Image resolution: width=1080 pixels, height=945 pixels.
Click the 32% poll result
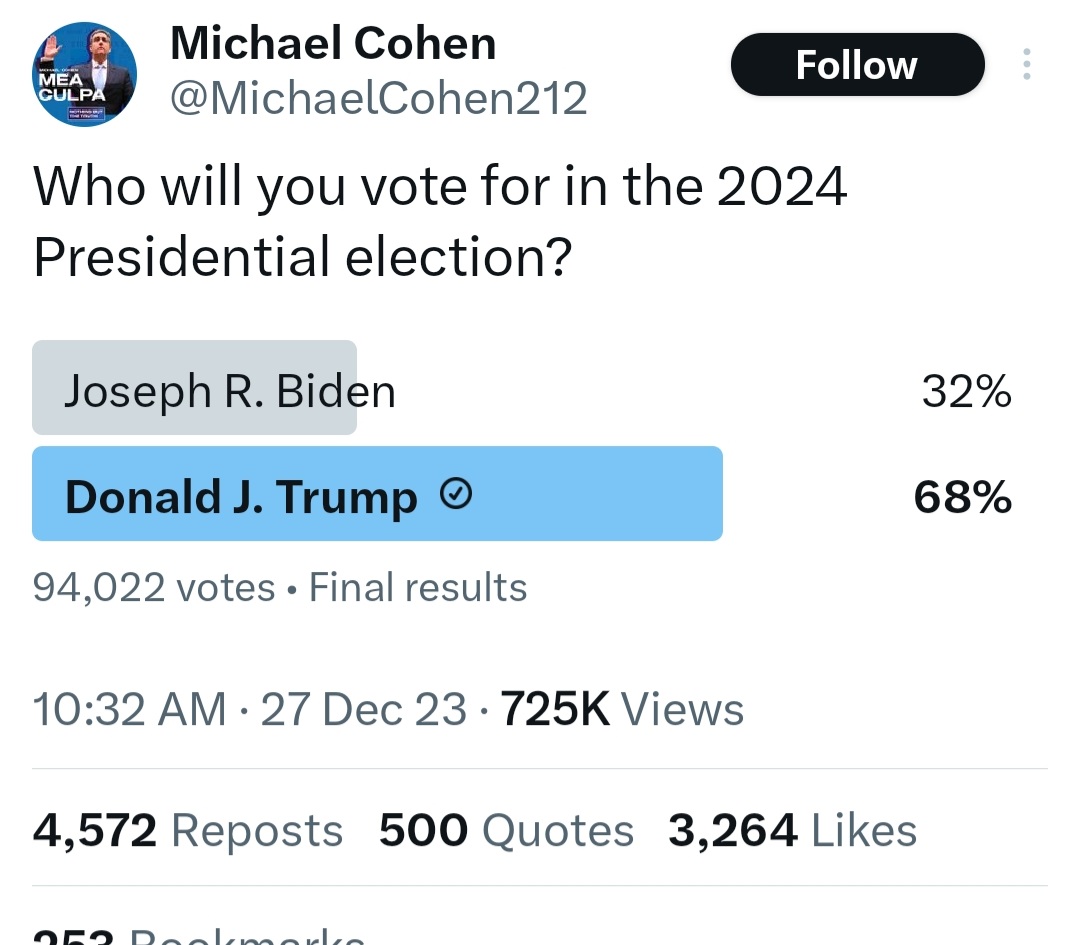[x=966, y=392]
